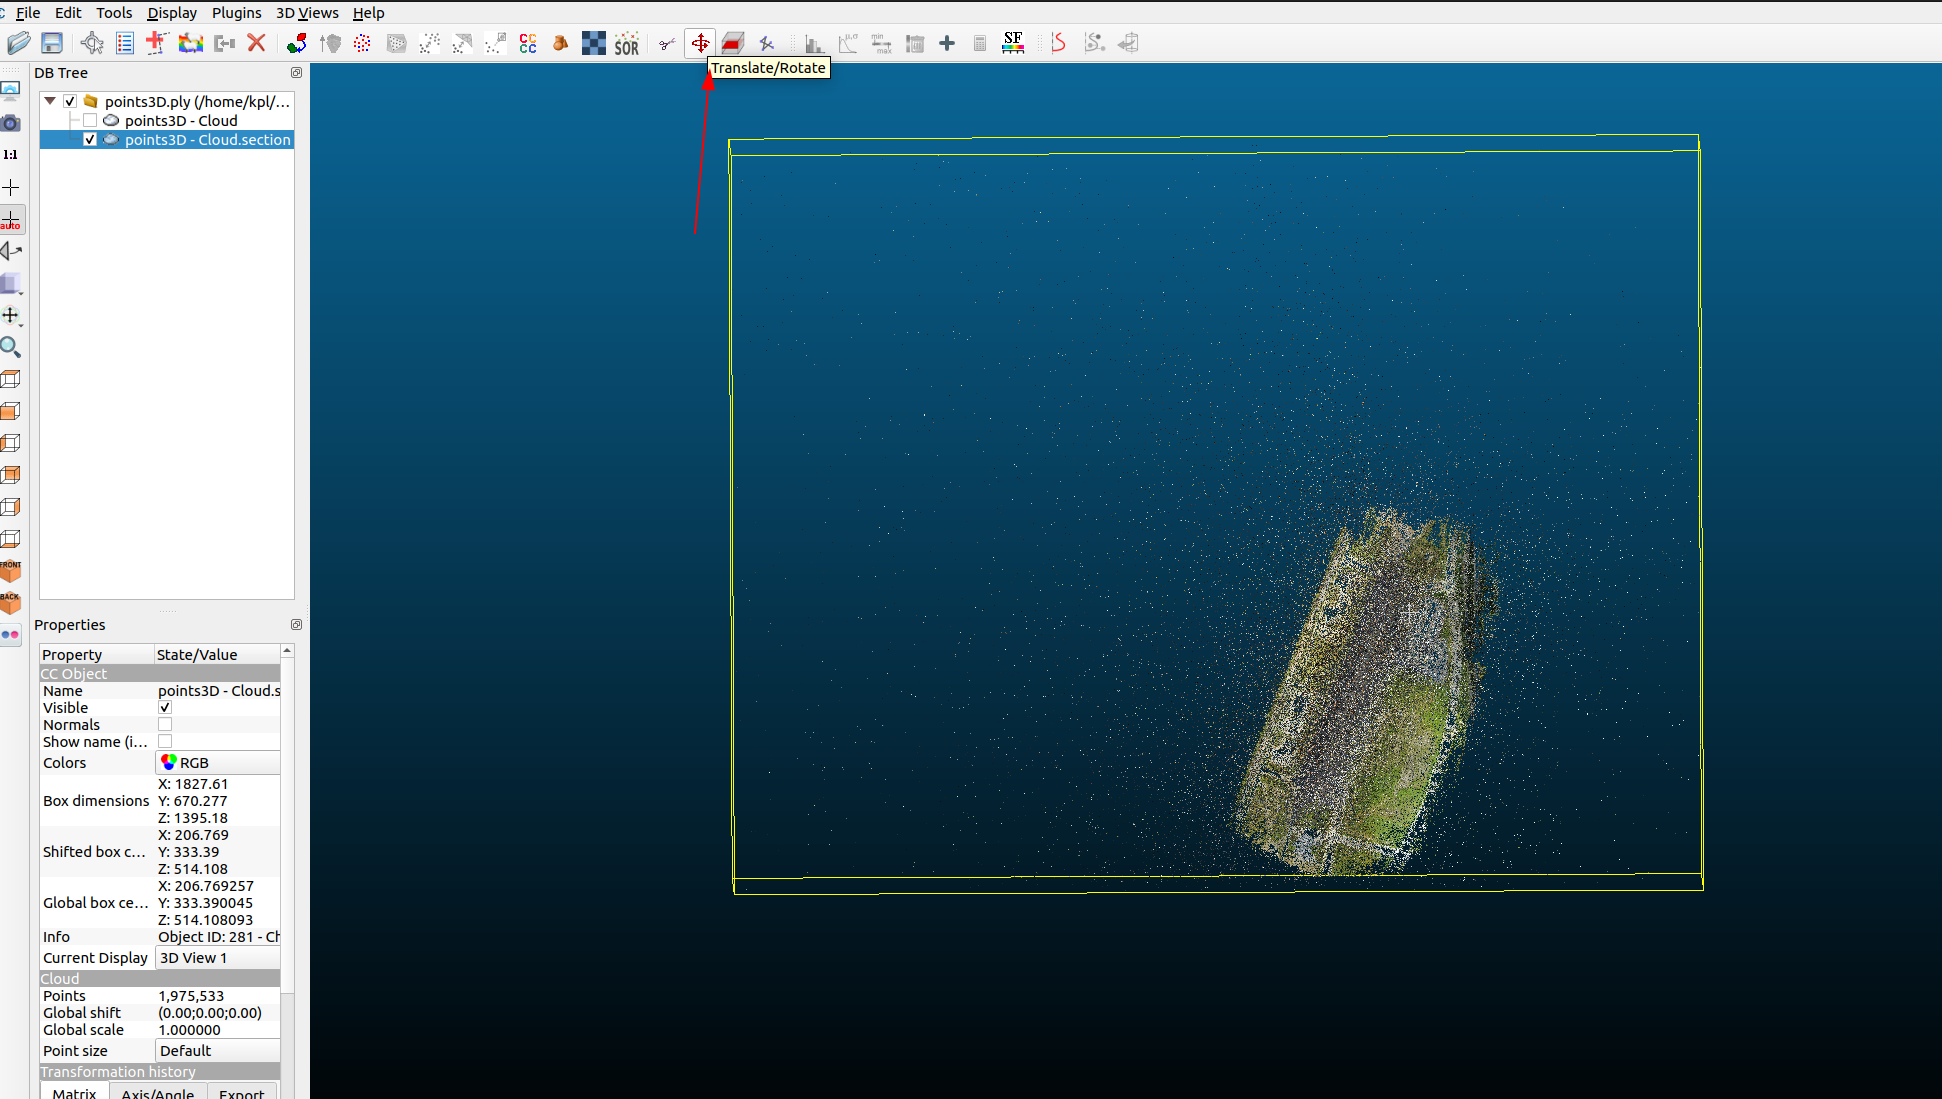This screenshot has height=1099, width=1942.
Task: Click the red X delete icon
Action: (257, 43)
